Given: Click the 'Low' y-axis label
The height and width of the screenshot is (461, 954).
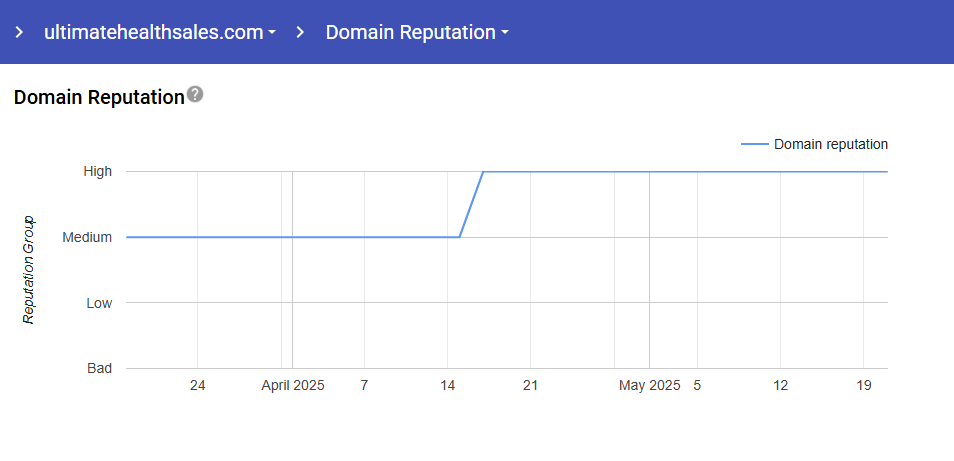Looking at the screenshot, I should (98, 303).
